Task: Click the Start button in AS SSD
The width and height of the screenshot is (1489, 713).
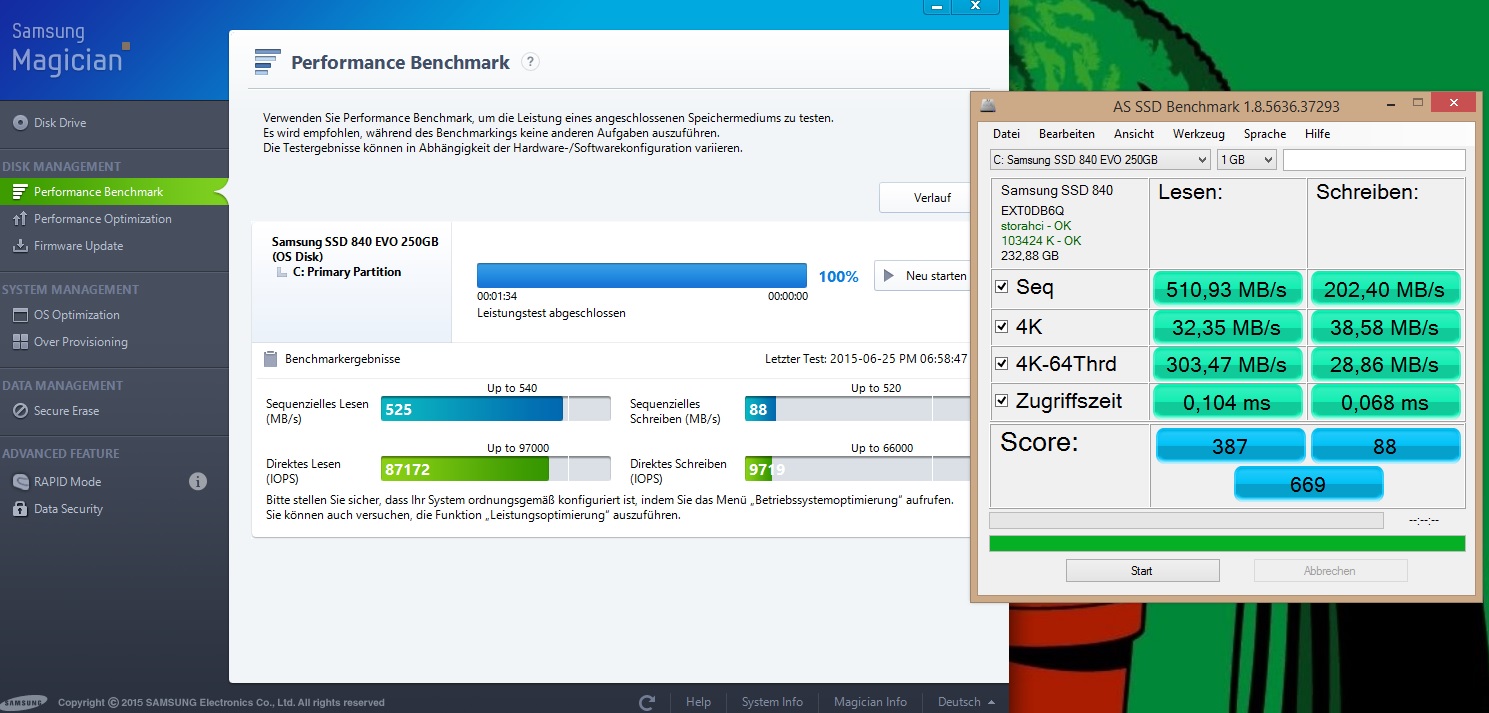Action: point(1142,571)
